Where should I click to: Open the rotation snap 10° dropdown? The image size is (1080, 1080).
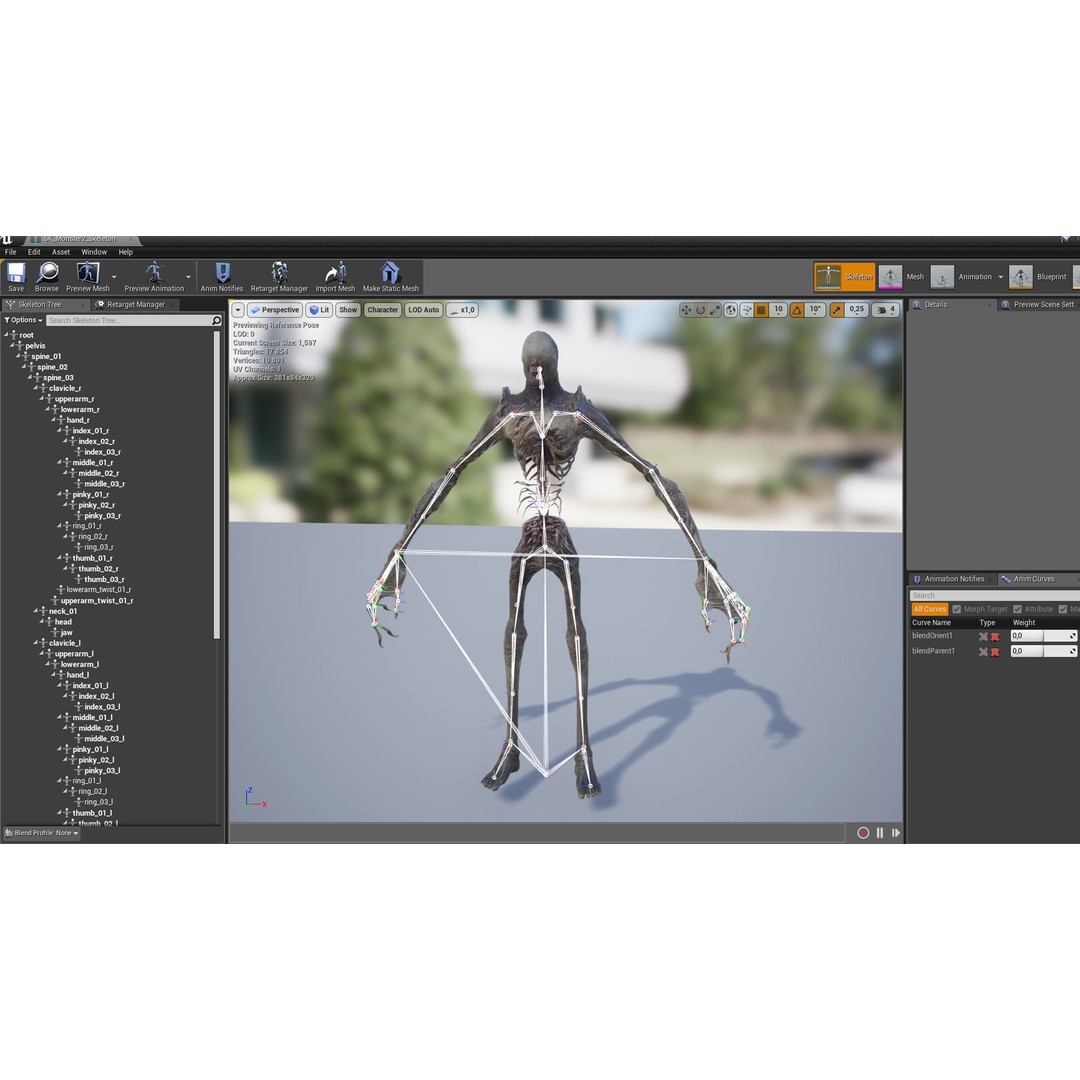[x=815, y=310]
